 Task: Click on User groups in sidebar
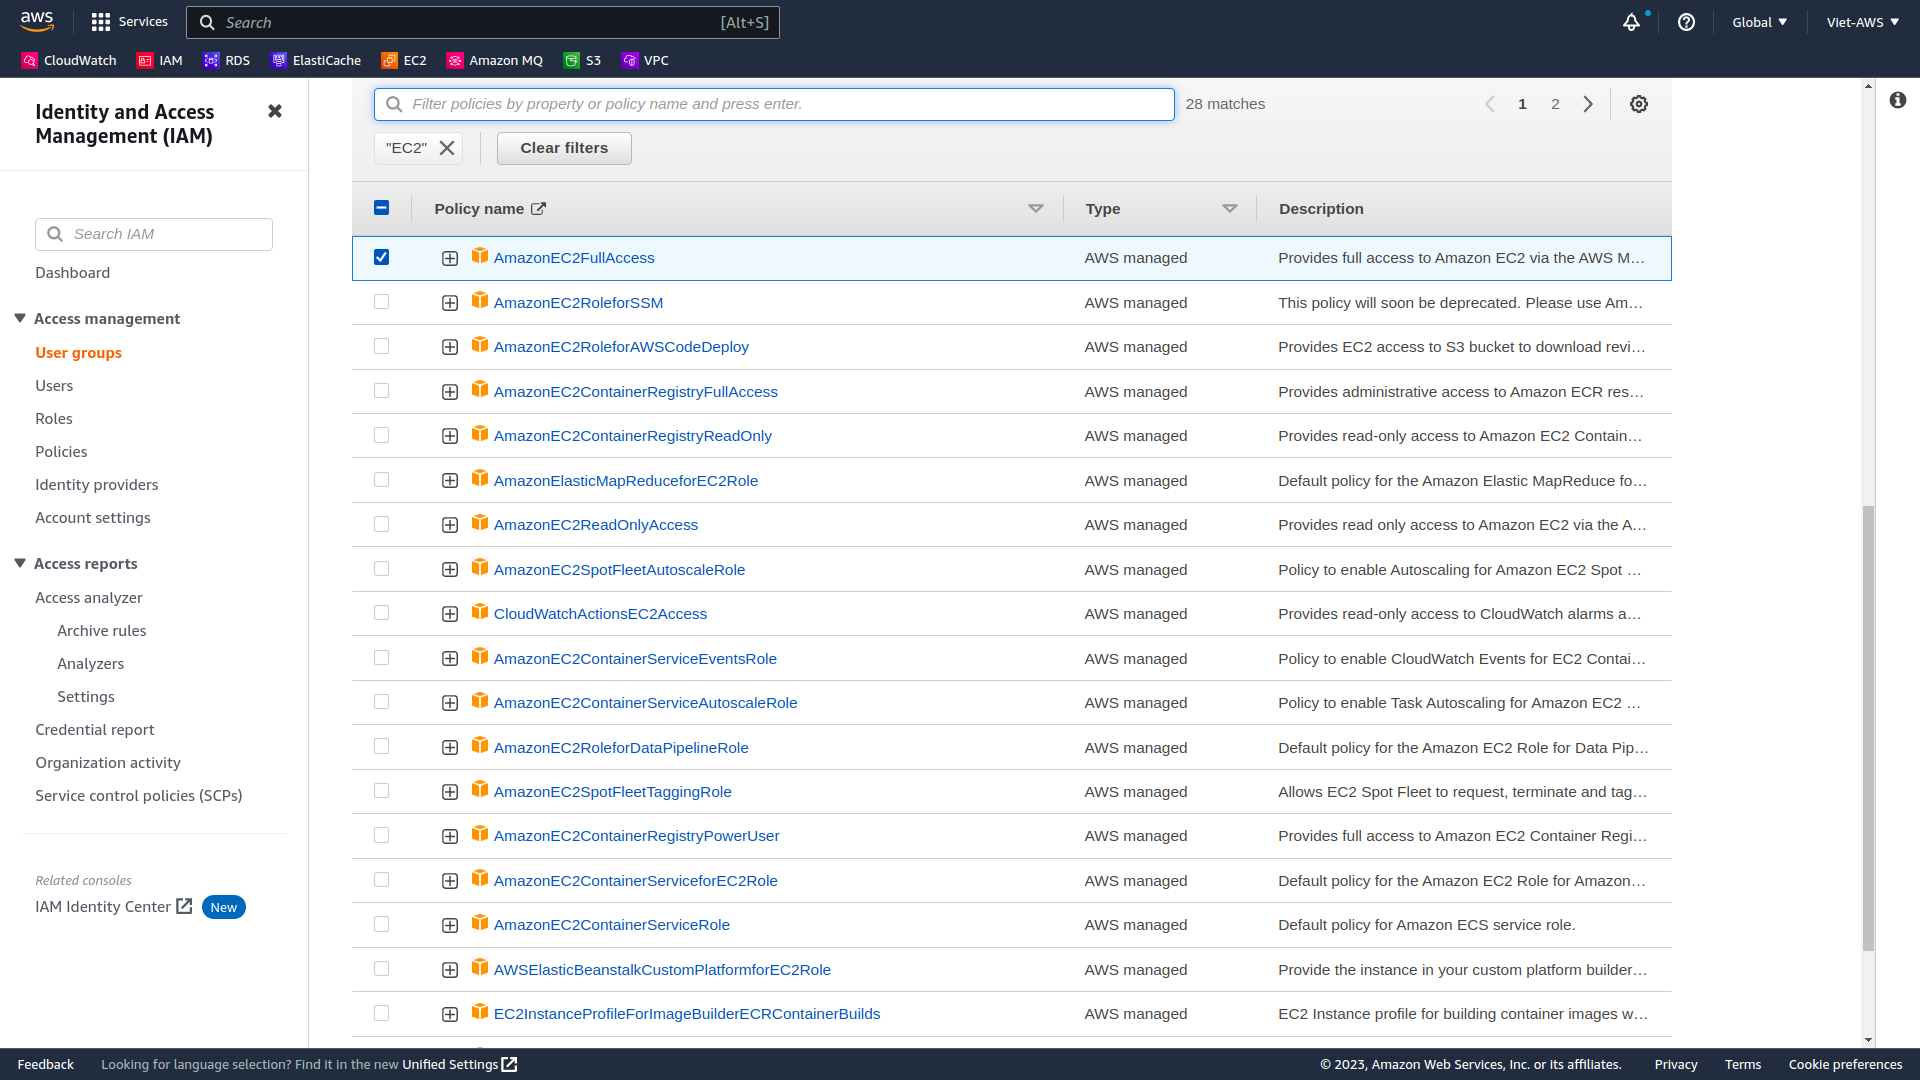pyautogui.click(x=79, y=352)
